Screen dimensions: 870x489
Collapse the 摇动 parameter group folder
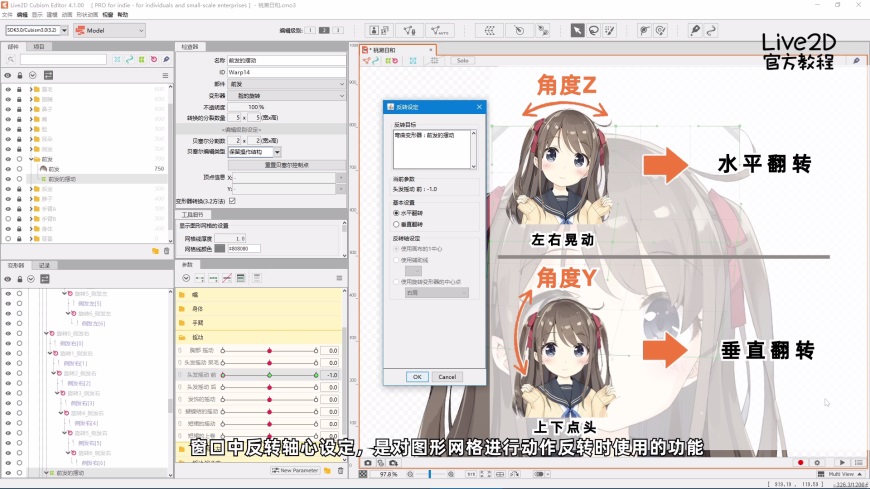click(x=181, y=337)
